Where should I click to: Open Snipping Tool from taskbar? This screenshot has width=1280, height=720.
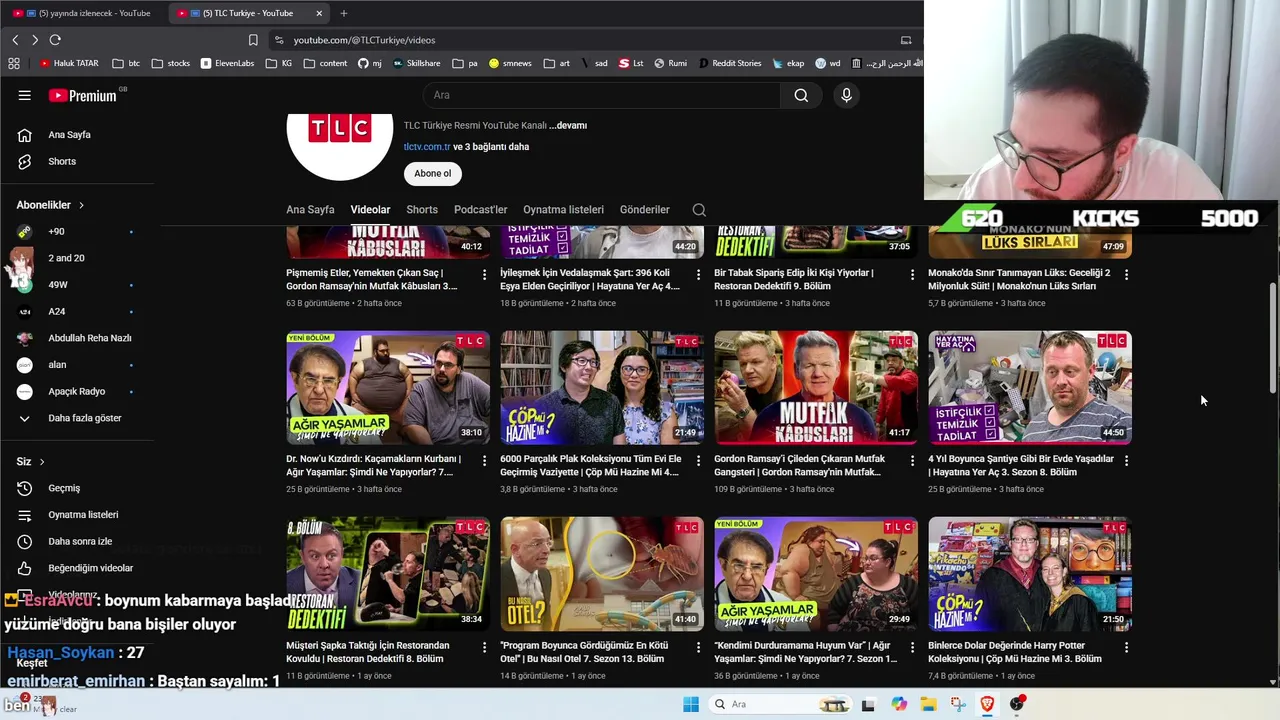(x=958, y=704)
